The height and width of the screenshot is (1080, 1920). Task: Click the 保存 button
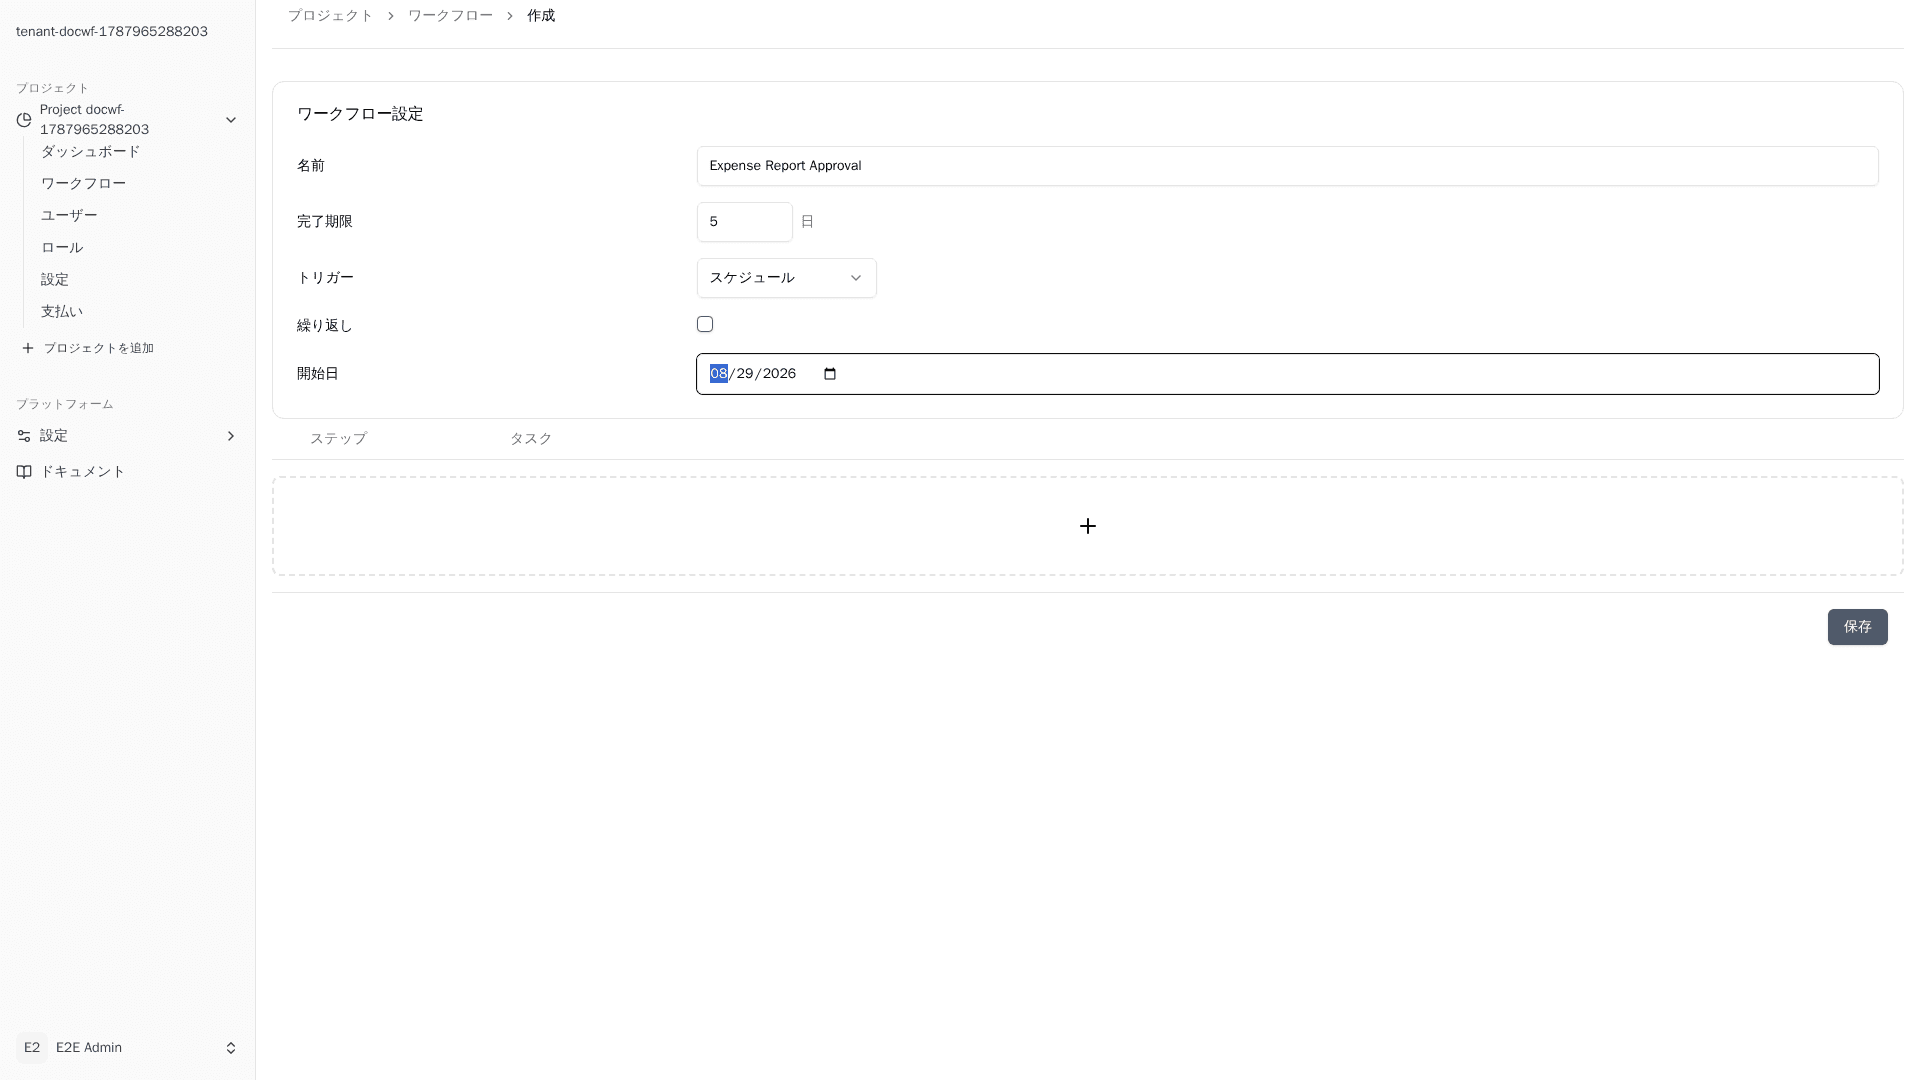1858,627
